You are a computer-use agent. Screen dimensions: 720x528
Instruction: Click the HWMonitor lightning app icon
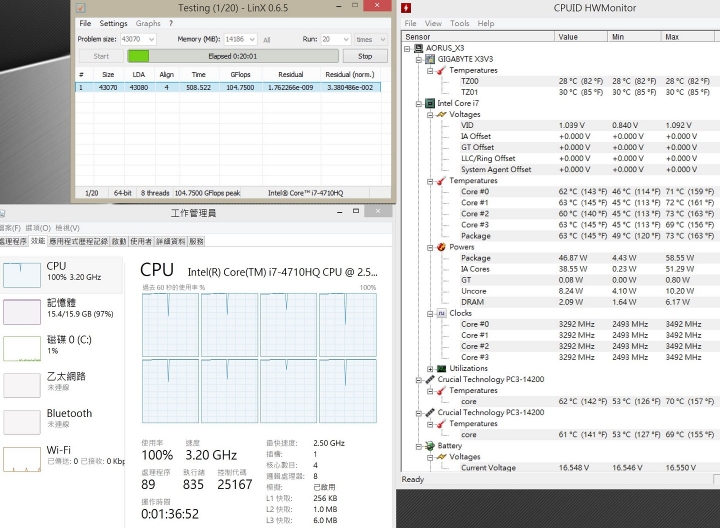pos(406,8)
